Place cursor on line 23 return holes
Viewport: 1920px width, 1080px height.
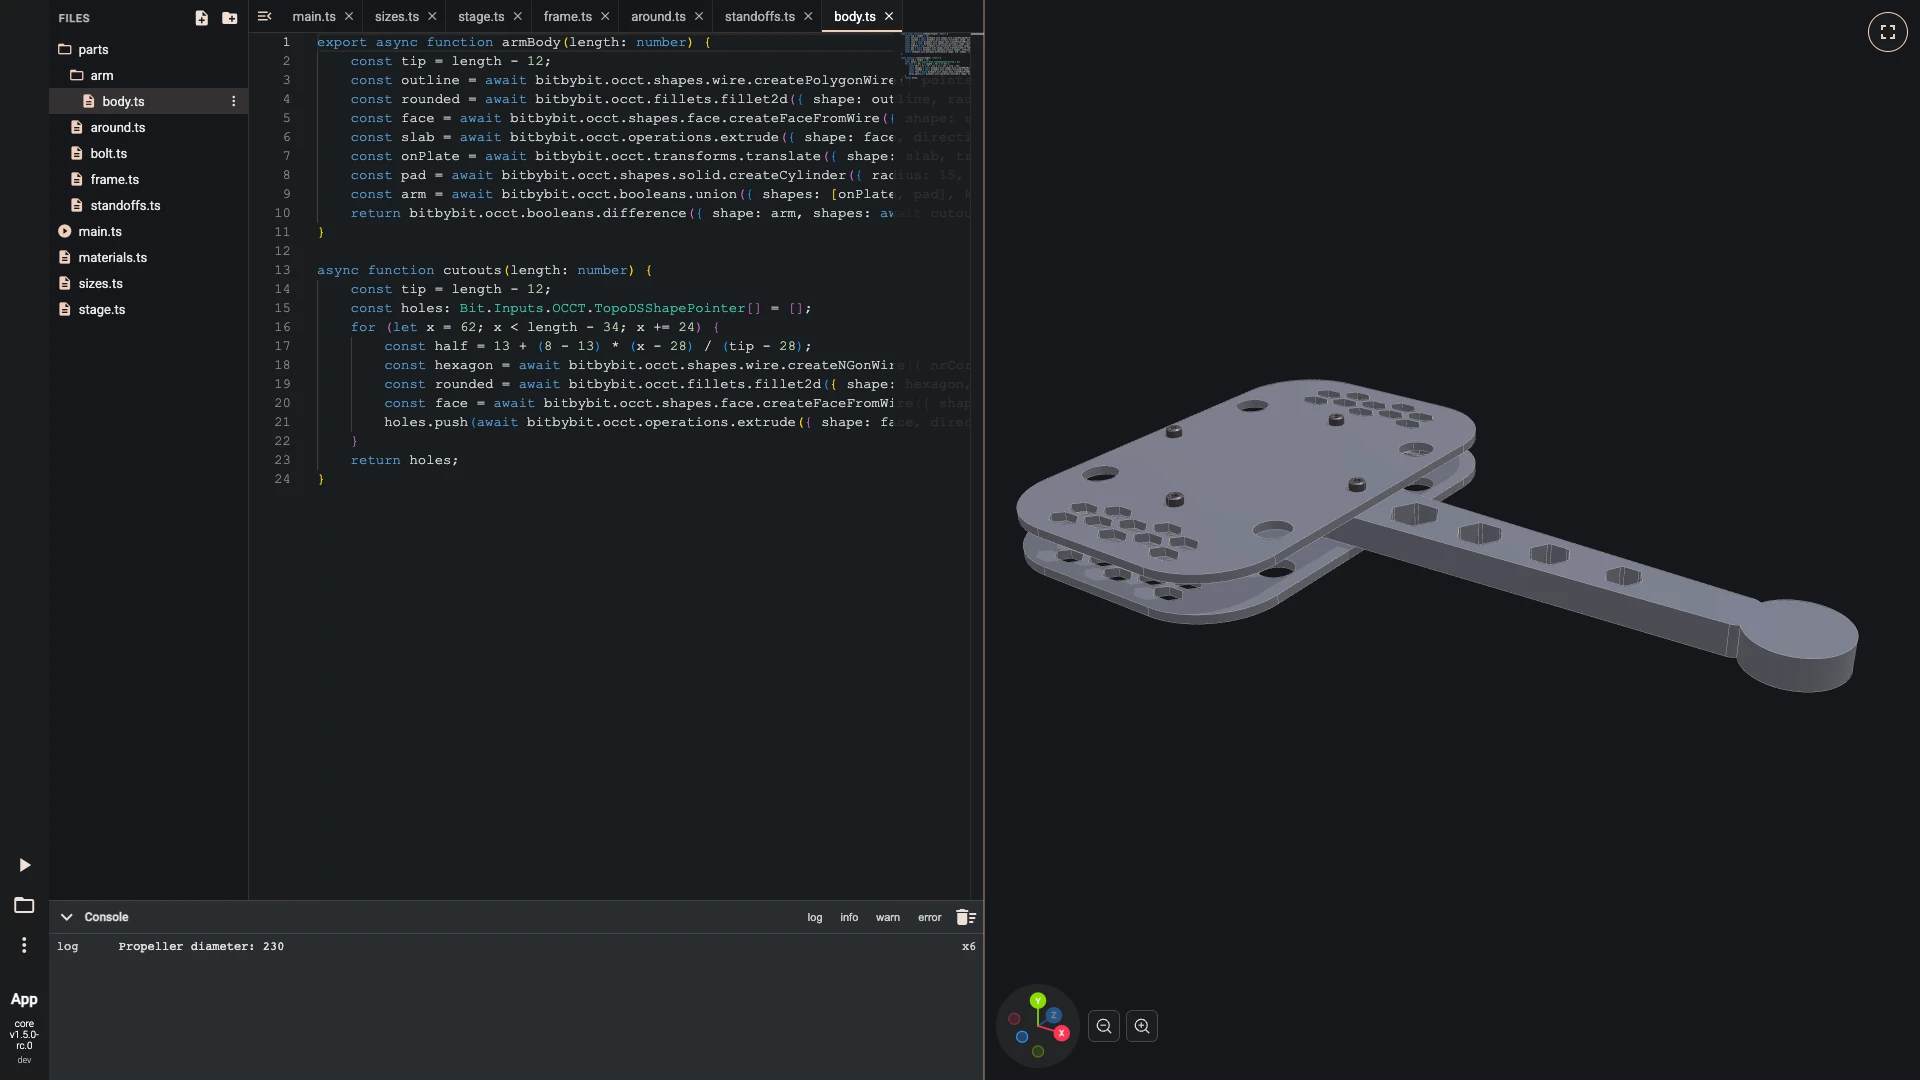click(404, 460)
